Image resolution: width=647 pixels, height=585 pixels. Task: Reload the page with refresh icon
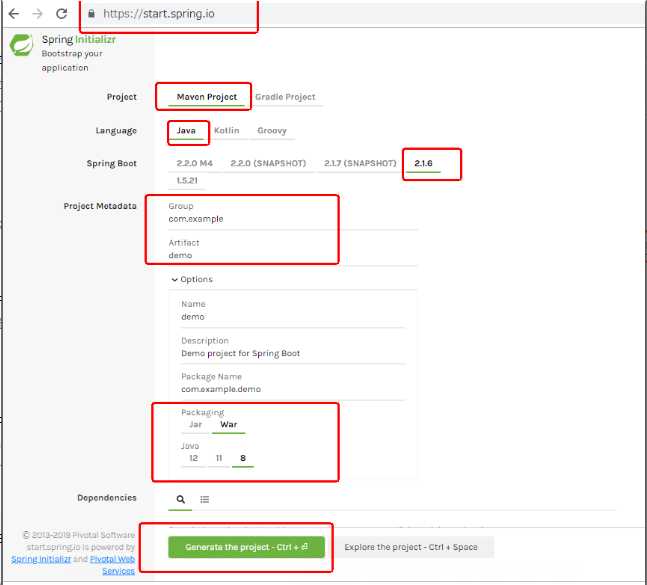(61, 14)
